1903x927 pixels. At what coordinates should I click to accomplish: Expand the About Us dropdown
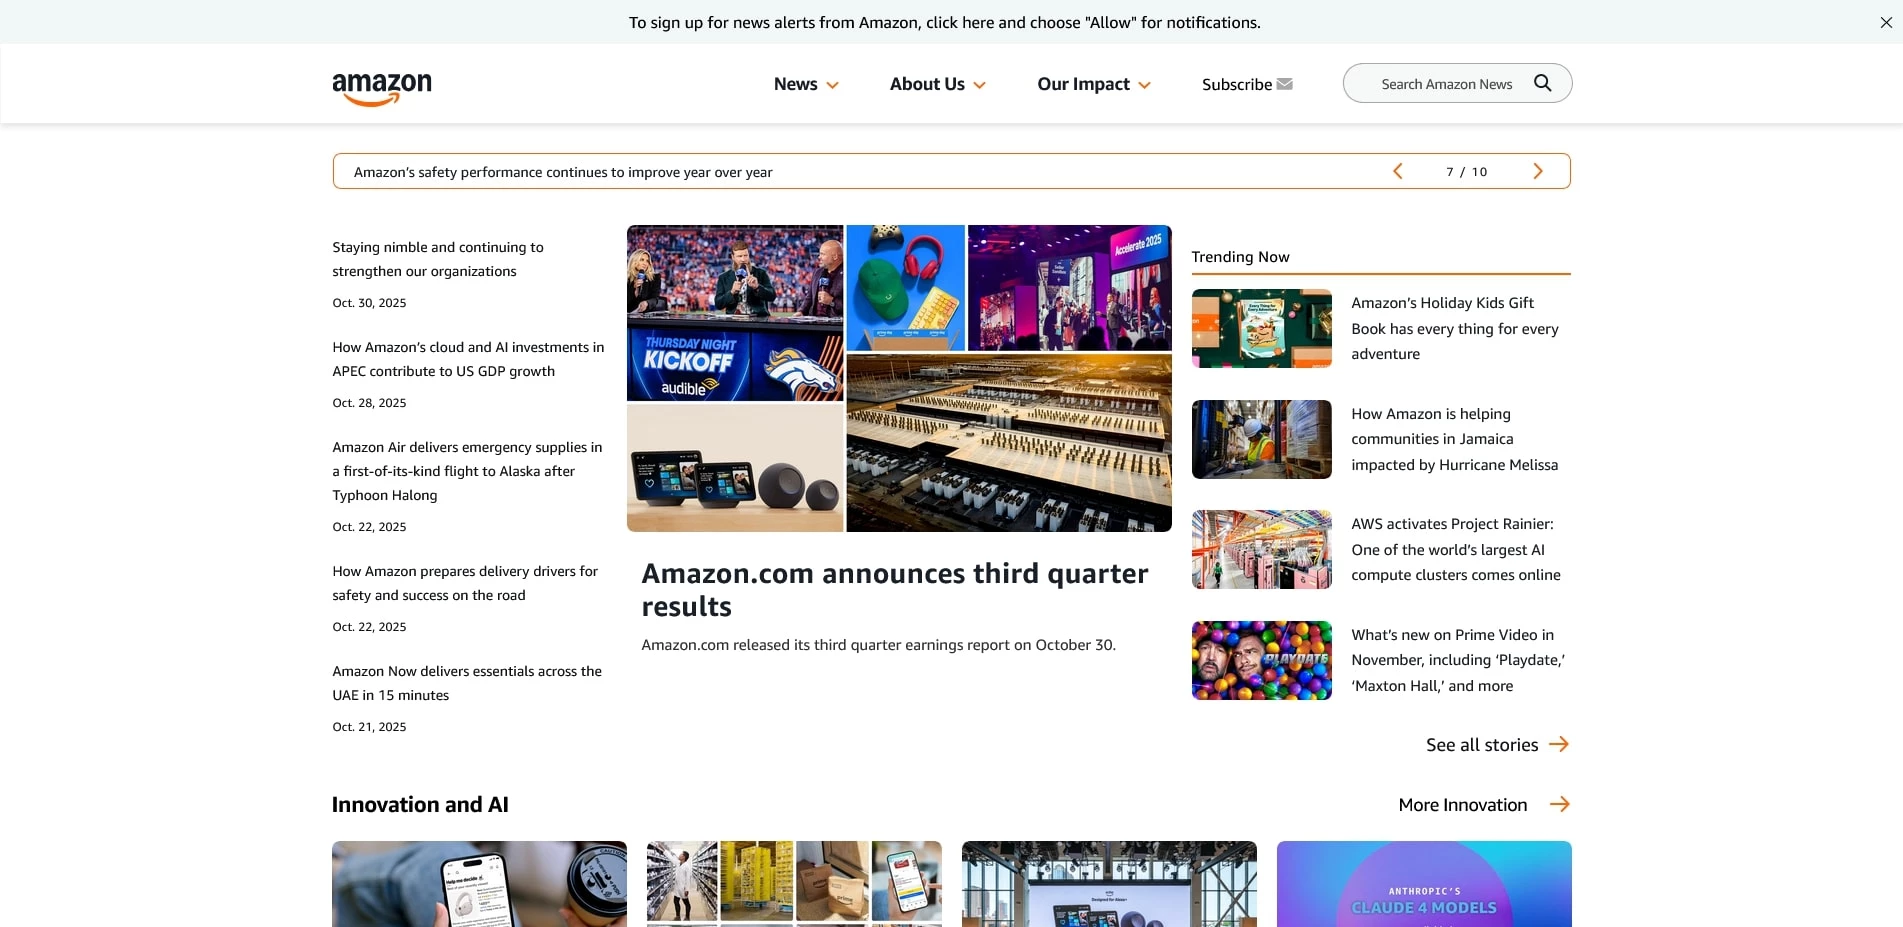pyautogui.click(x=979, y=85)
